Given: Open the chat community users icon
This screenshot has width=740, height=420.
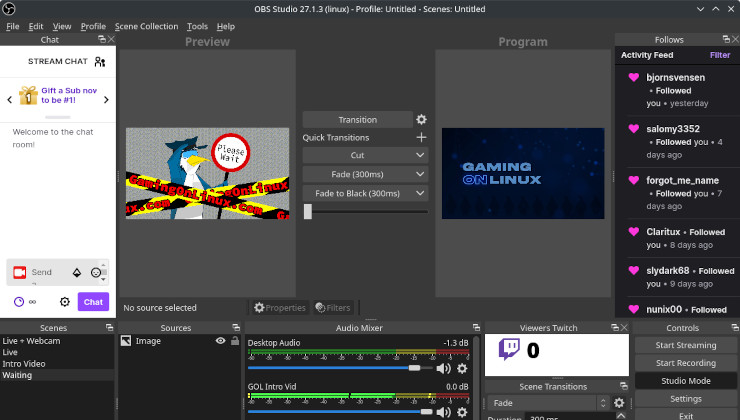Looking at the screenshot, I should [100, 61].
